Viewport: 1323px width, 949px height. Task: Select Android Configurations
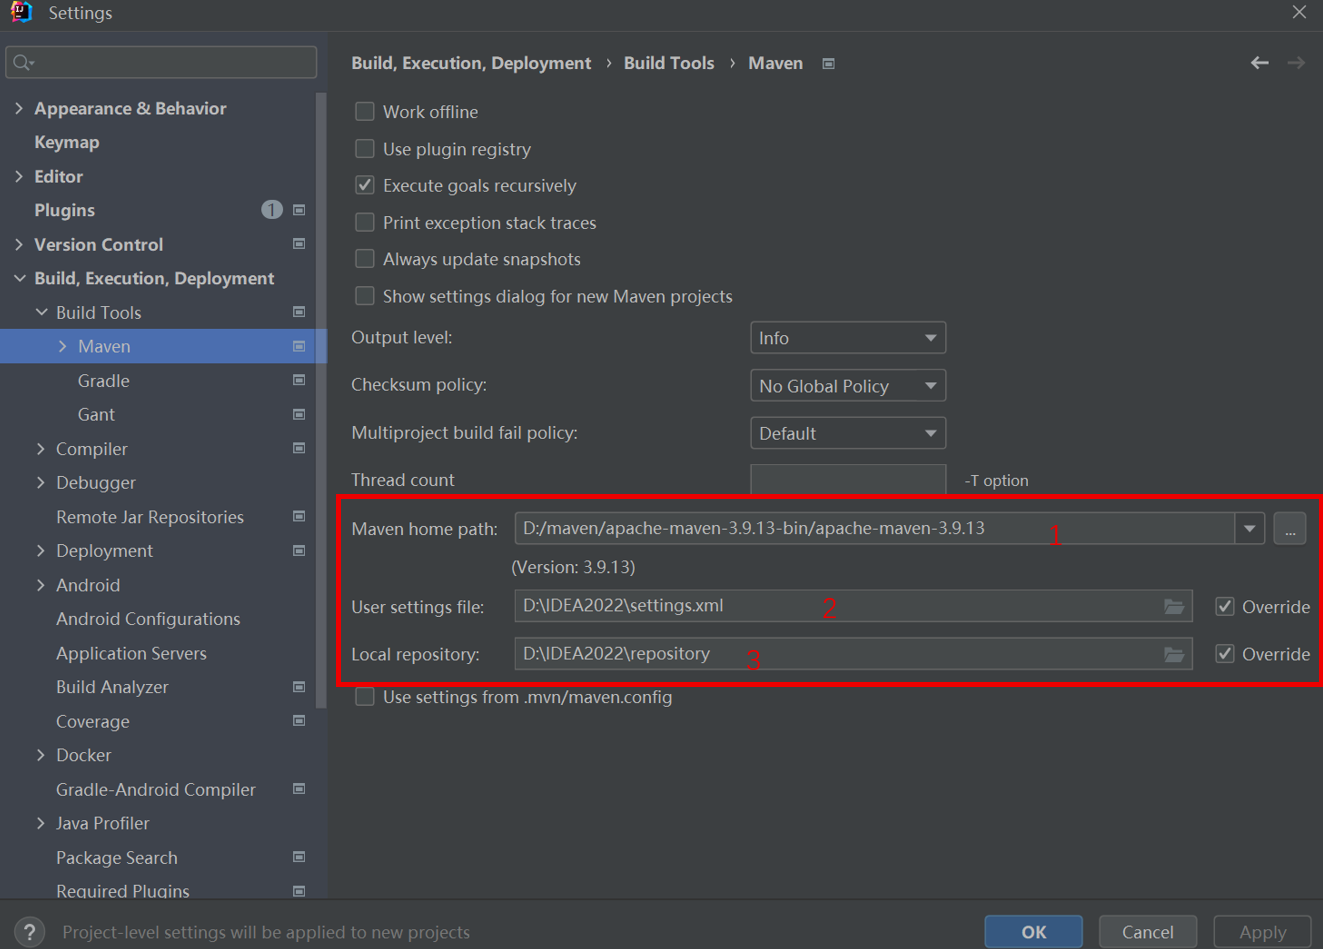(148, 619)
